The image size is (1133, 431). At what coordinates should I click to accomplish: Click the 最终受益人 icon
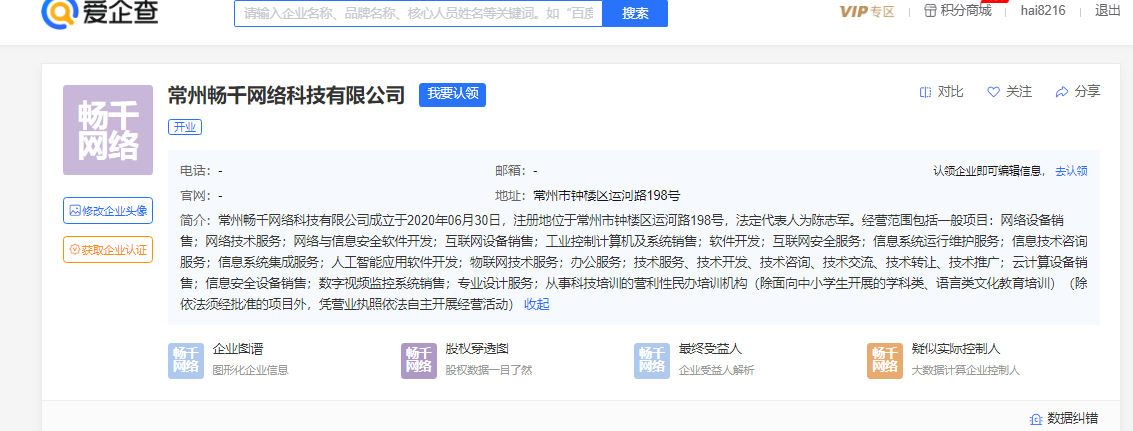(x=652, y=361)
